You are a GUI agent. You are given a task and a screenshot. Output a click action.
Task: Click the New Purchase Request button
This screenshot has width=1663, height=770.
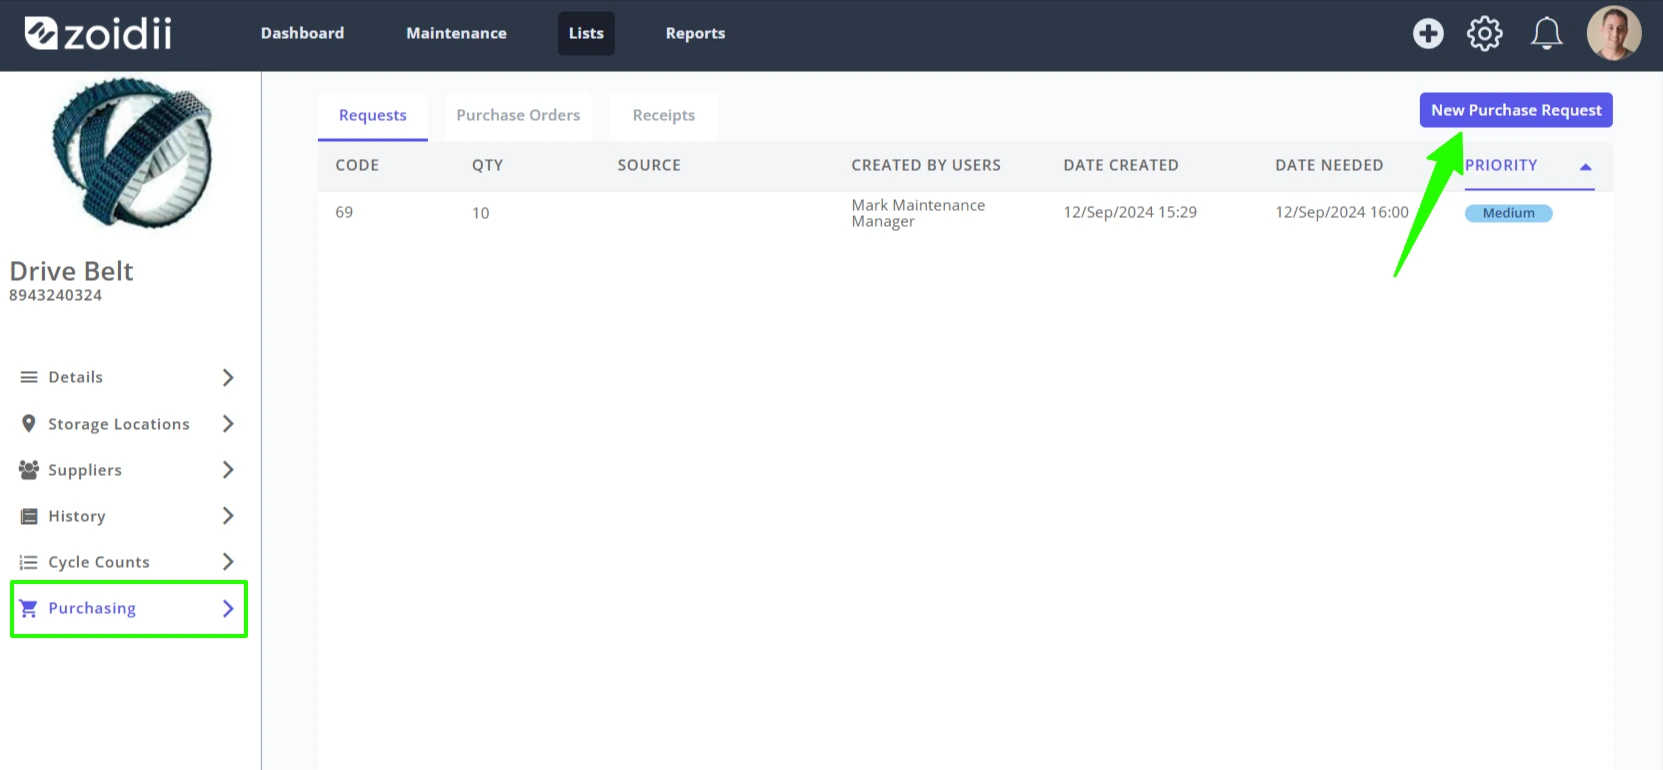[1516, 110]
